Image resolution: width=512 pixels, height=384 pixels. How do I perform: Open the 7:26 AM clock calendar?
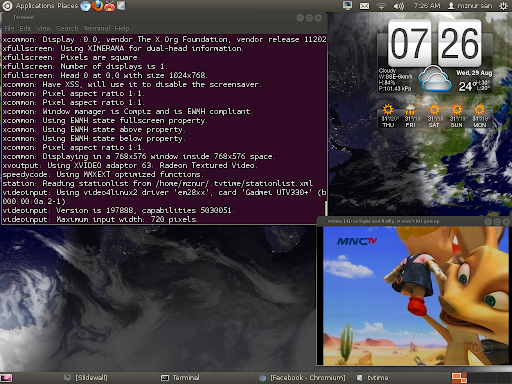[x=427, y=6]
